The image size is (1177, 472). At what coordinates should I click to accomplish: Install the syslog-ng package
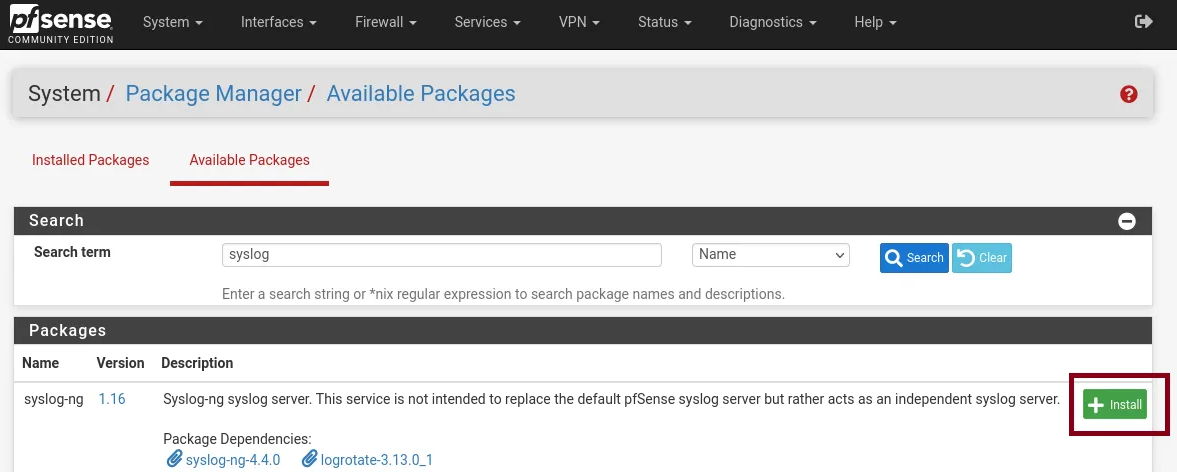pyautogui.click(x=1115, y=404)
